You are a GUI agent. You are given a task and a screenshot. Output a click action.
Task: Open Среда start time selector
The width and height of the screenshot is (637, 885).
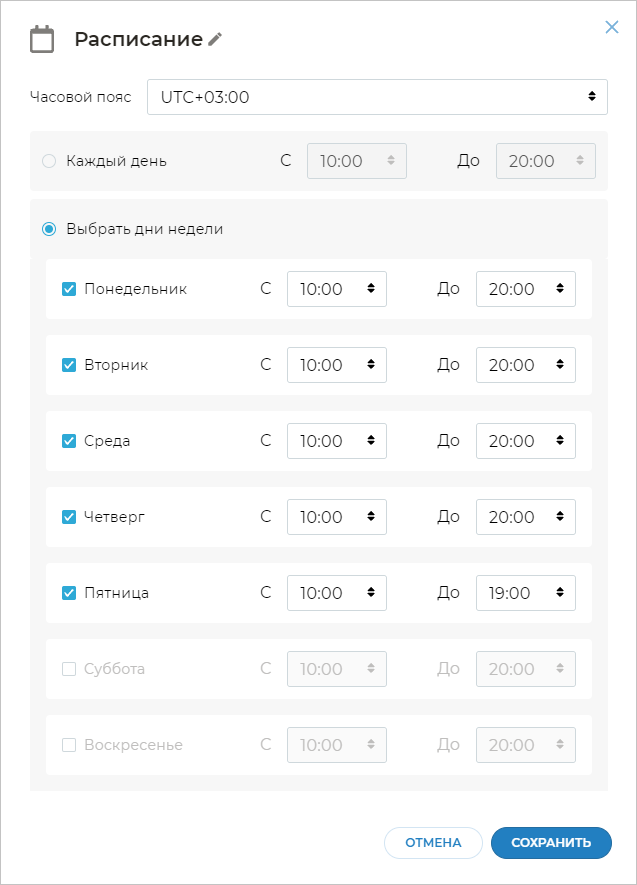point(336,441)
